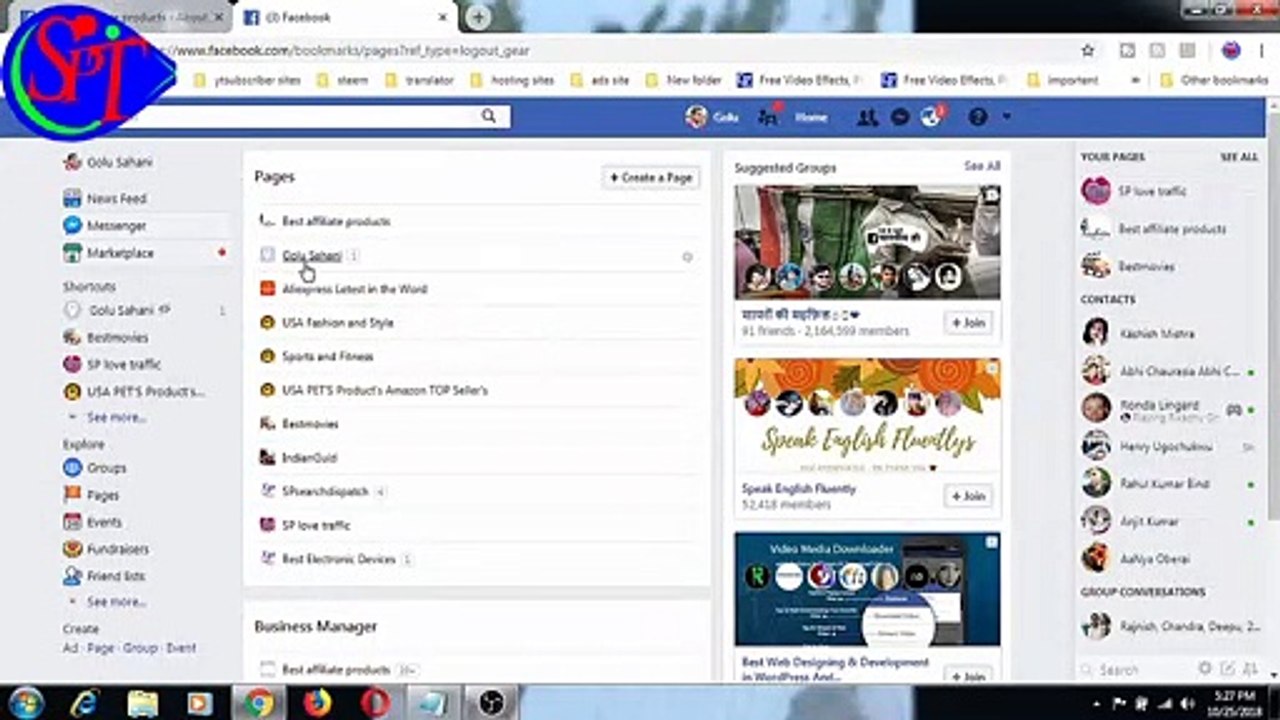This screenshot has height=720, width=1280.
Task: Expand See more under Shortcuts
Action: point(115,417)
